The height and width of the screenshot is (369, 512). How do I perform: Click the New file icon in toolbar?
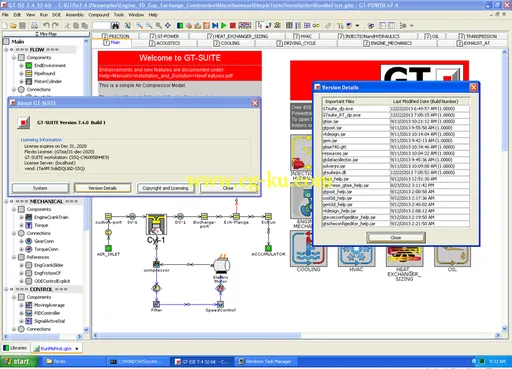[5, 25]
